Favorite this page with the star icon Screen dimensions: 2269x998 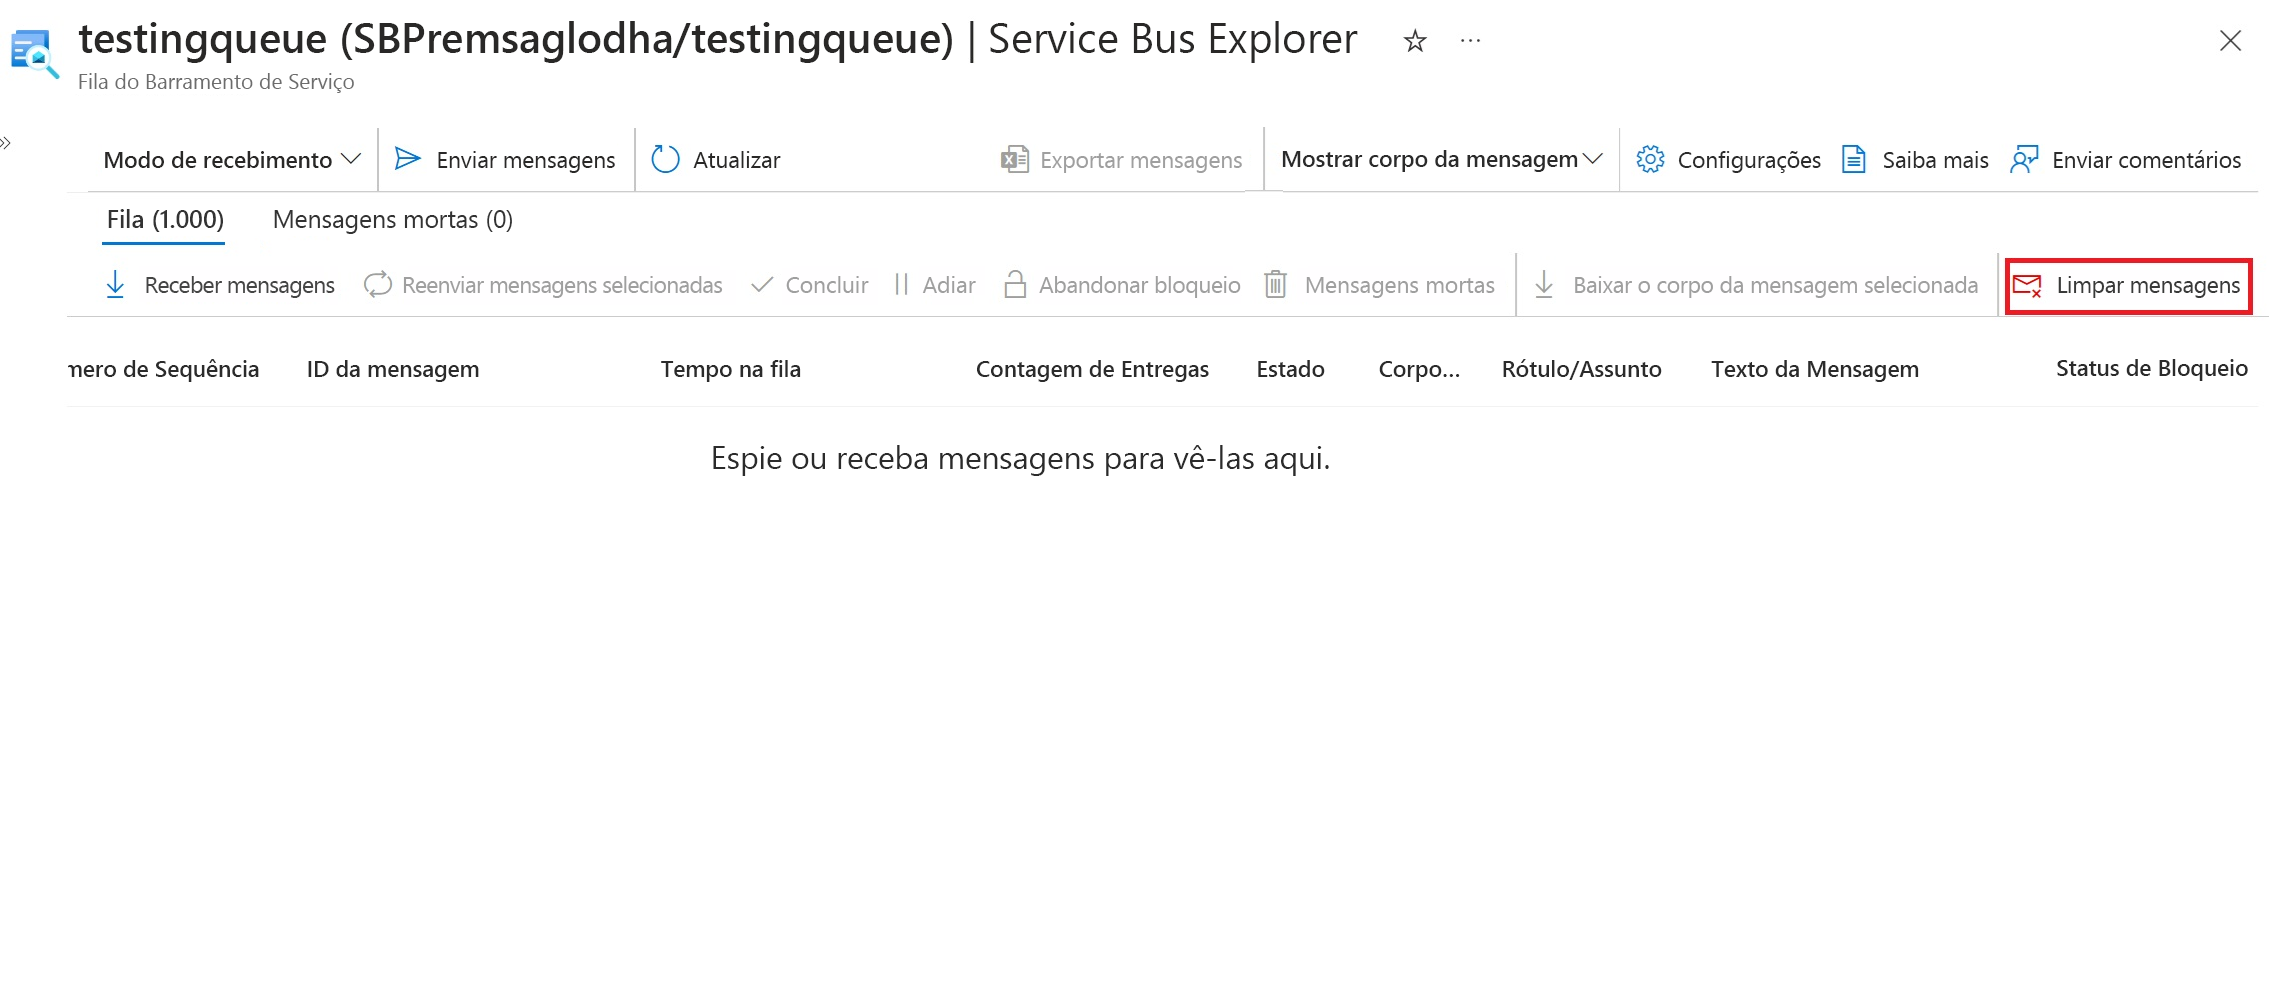coord(1414,41)
